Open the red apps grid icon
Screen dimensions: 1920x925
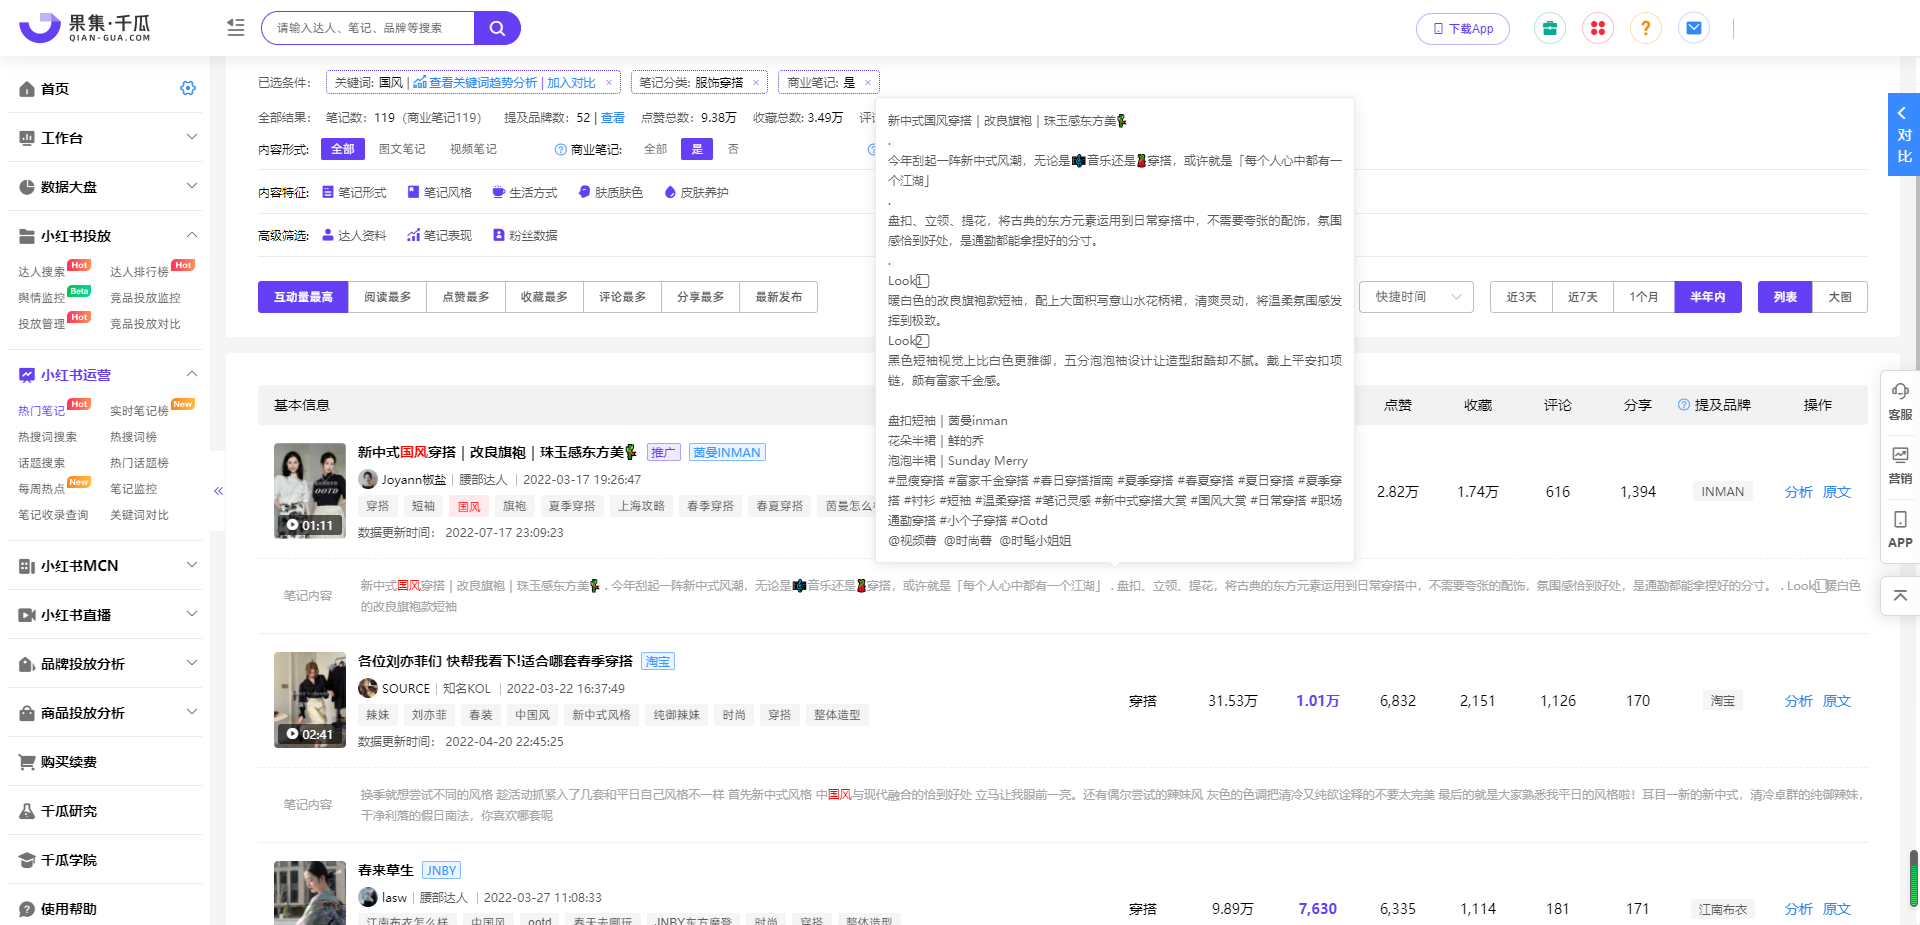click(1598, 28)
